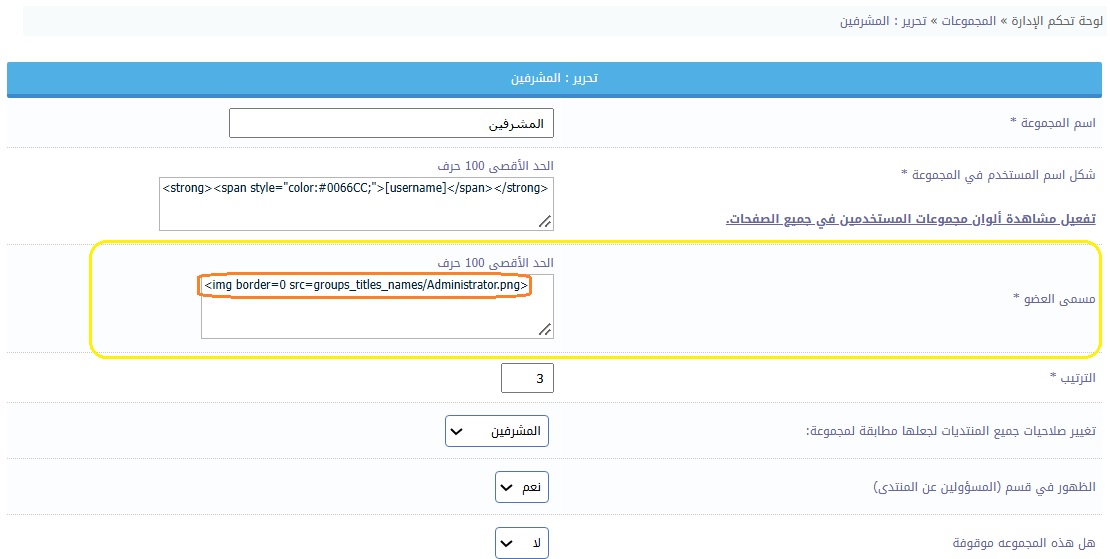Click the link تفعيل مشاهدة ألوان مجموعات المستخدمين
Viewport: 1110px width, 559px height.
point(910,219)
